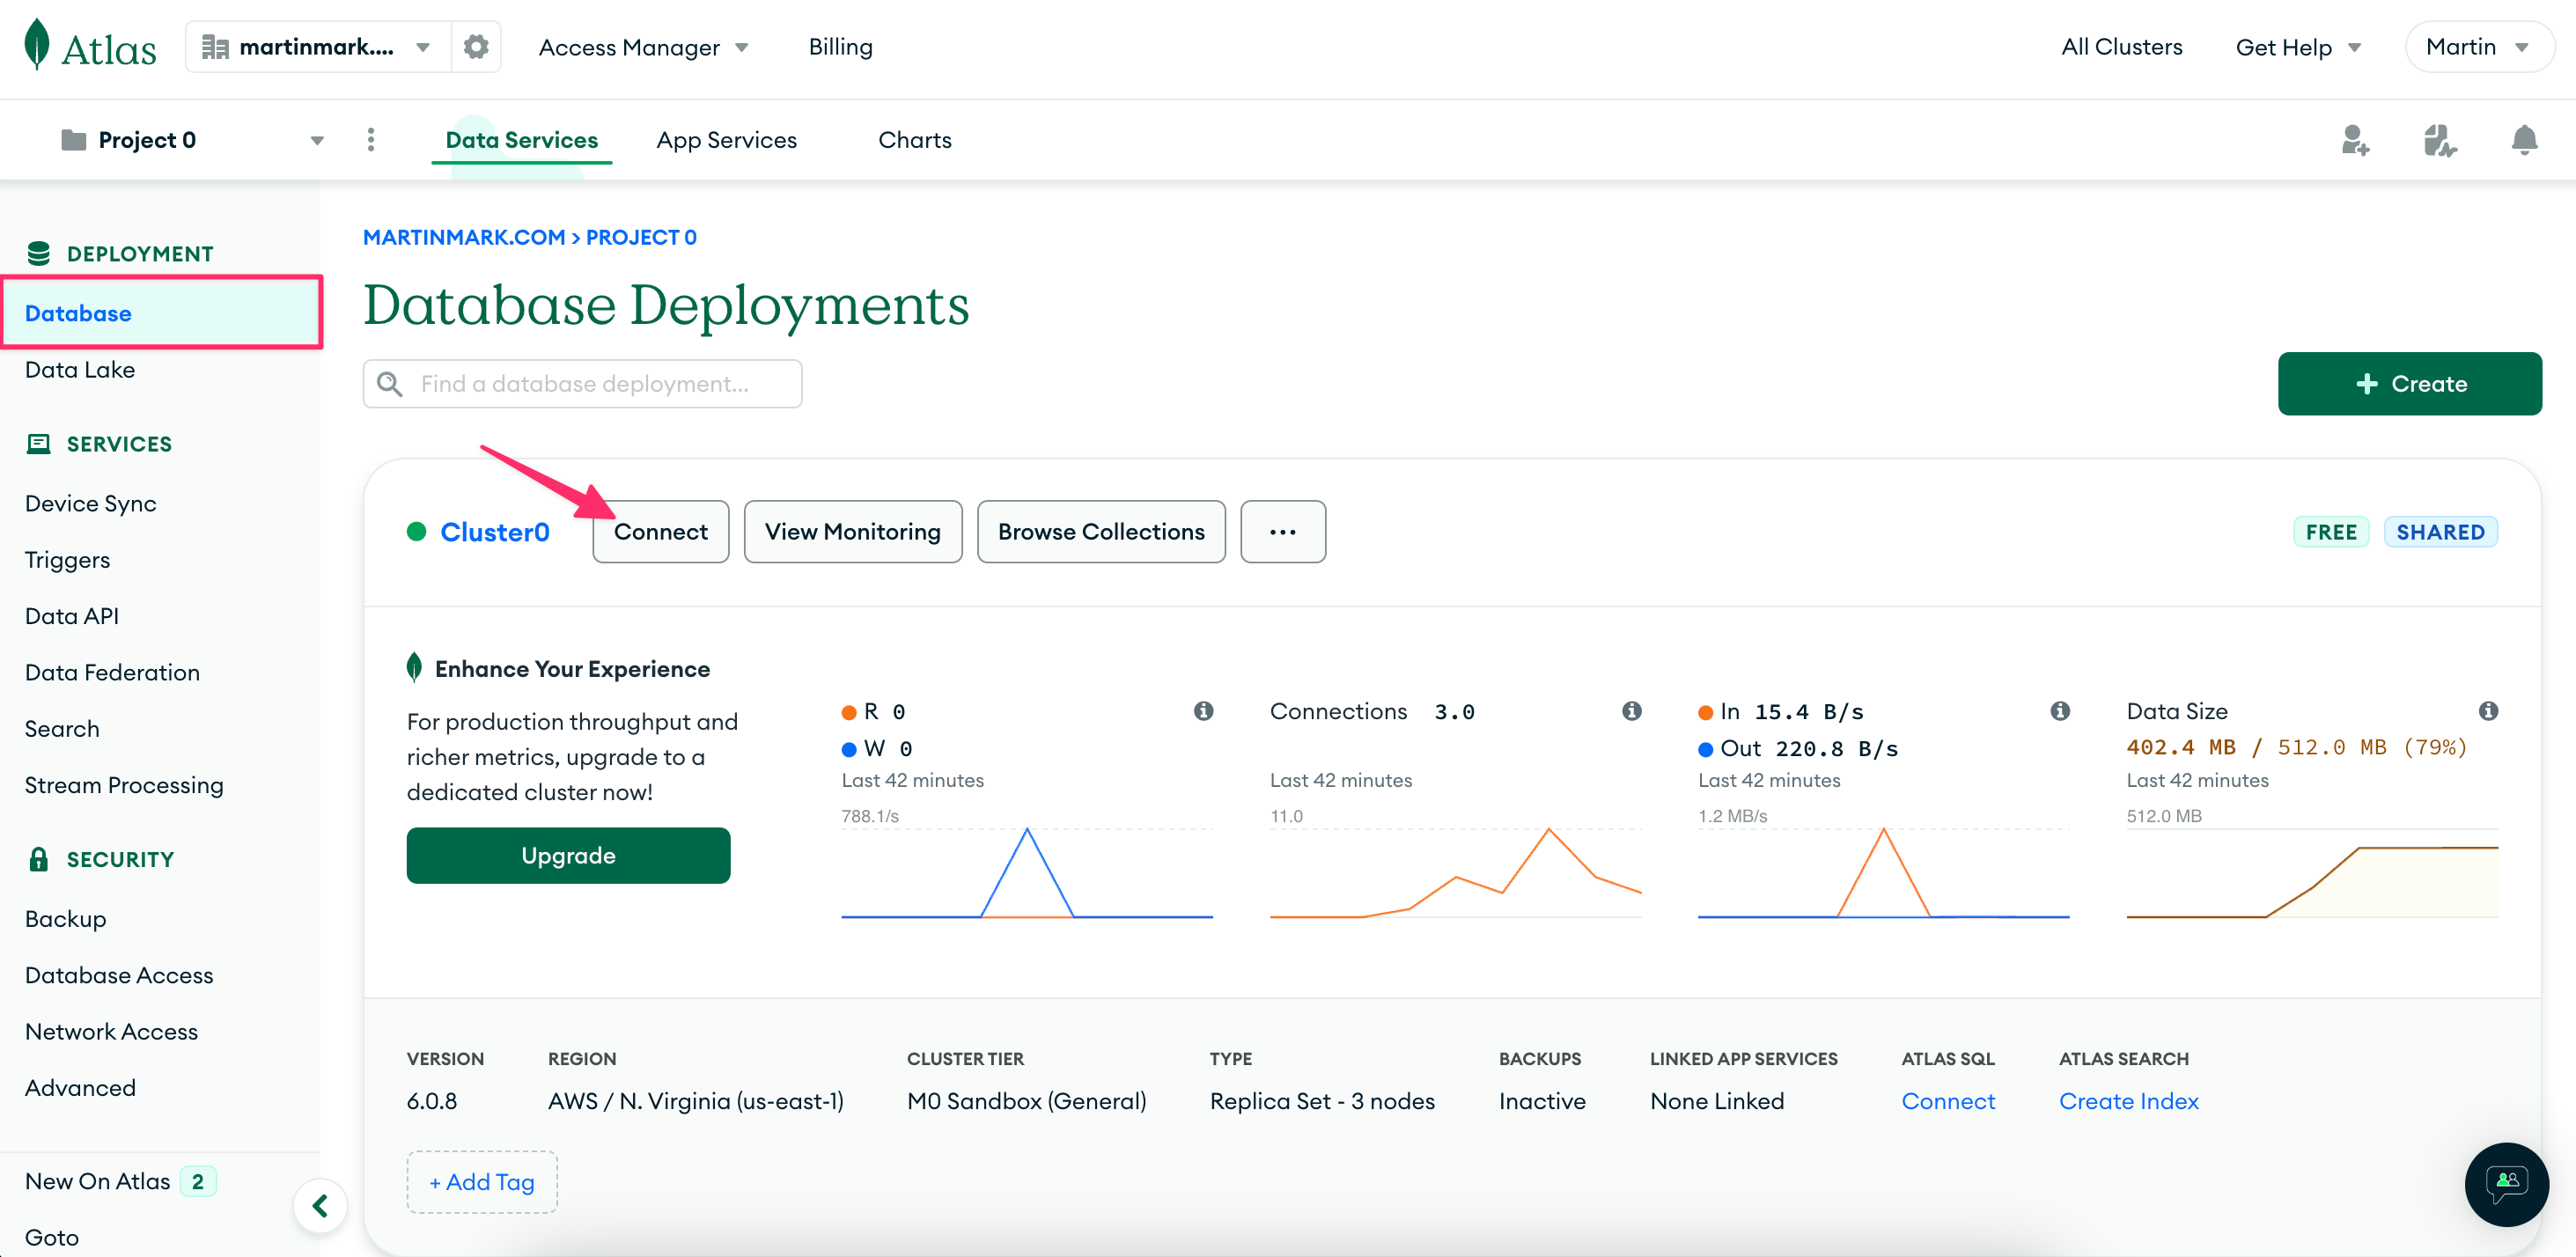Image resolution: width=2576 pixels, height=1257 pixels.
Task: Click the FREE tier badge
Action: (x=2331, y=532)
